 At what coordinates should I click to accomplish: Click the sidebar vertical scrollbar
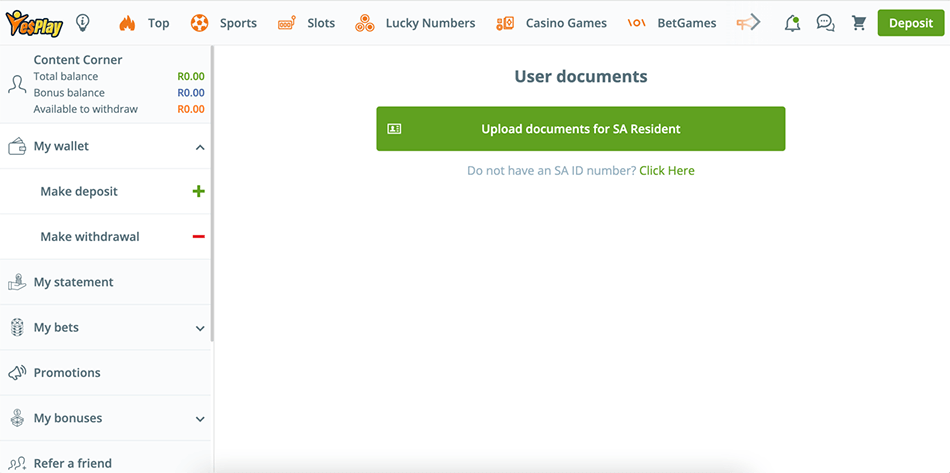212,194
